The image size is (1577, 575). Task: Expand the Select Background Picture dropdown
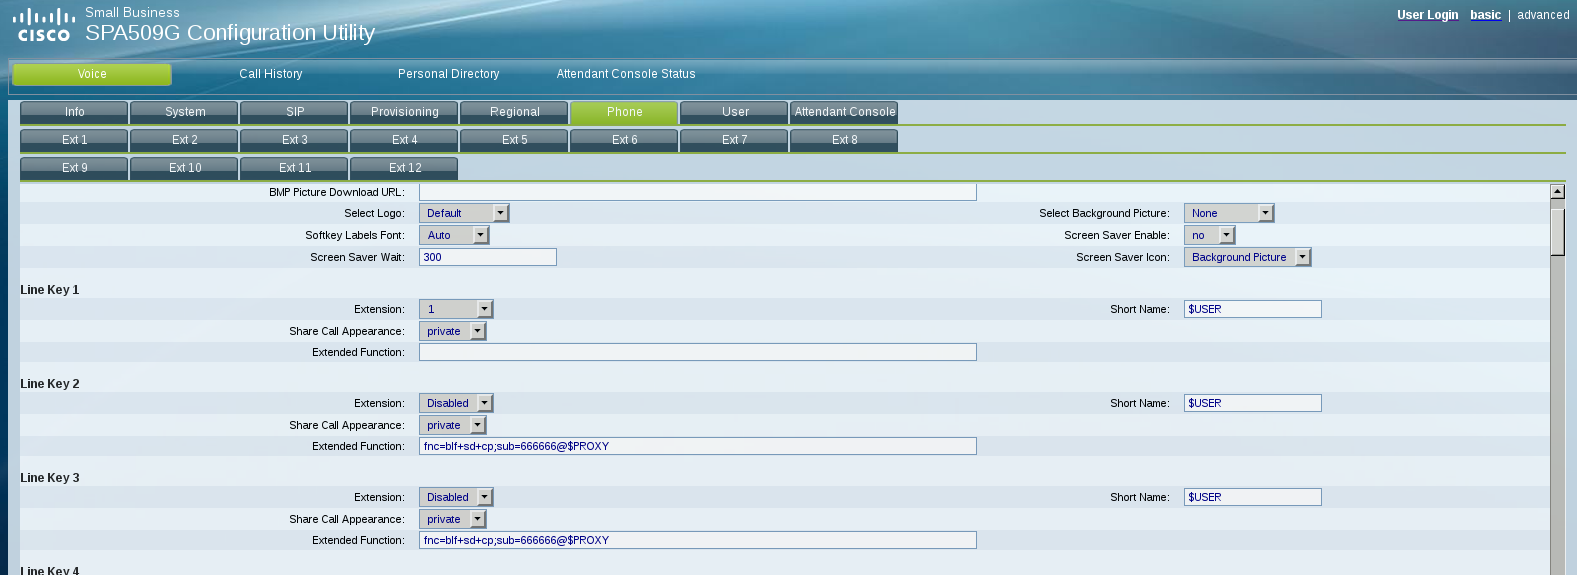pos(1228,213)
